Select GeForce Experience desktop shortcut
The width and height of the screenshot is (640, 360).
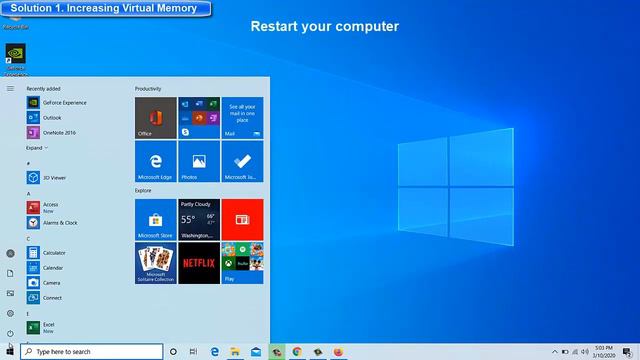point(16,60)
